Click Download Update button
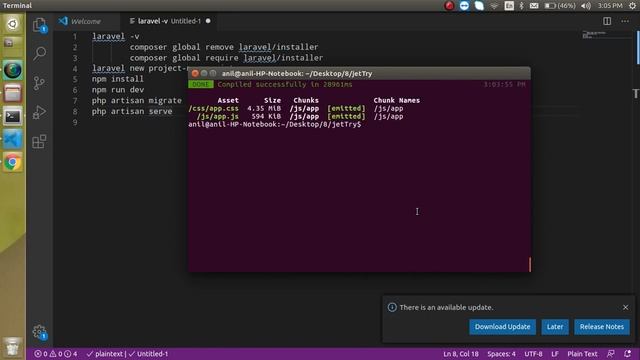Screen dimensions: 640x360 (502, 327)
